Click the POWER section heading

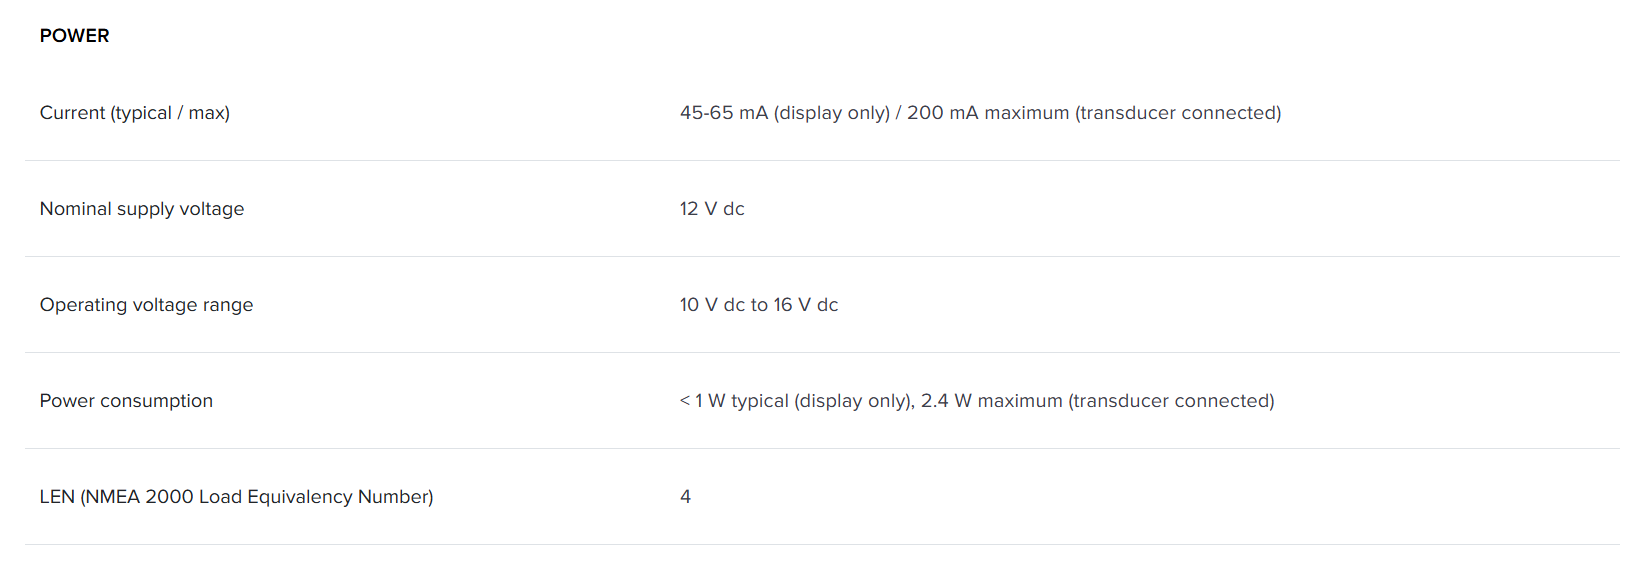pos(74,36)
